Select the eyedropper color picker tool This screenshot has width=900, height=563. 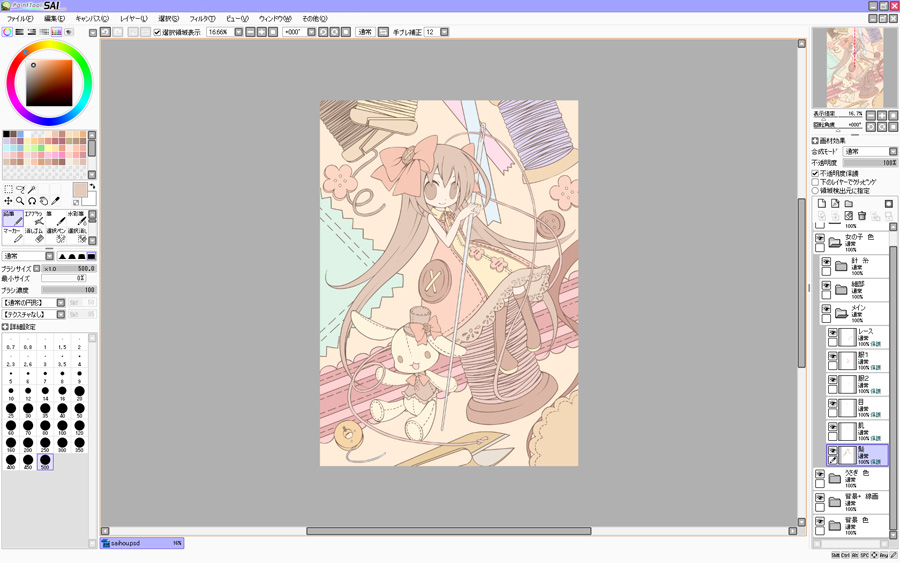pos(55,201)
